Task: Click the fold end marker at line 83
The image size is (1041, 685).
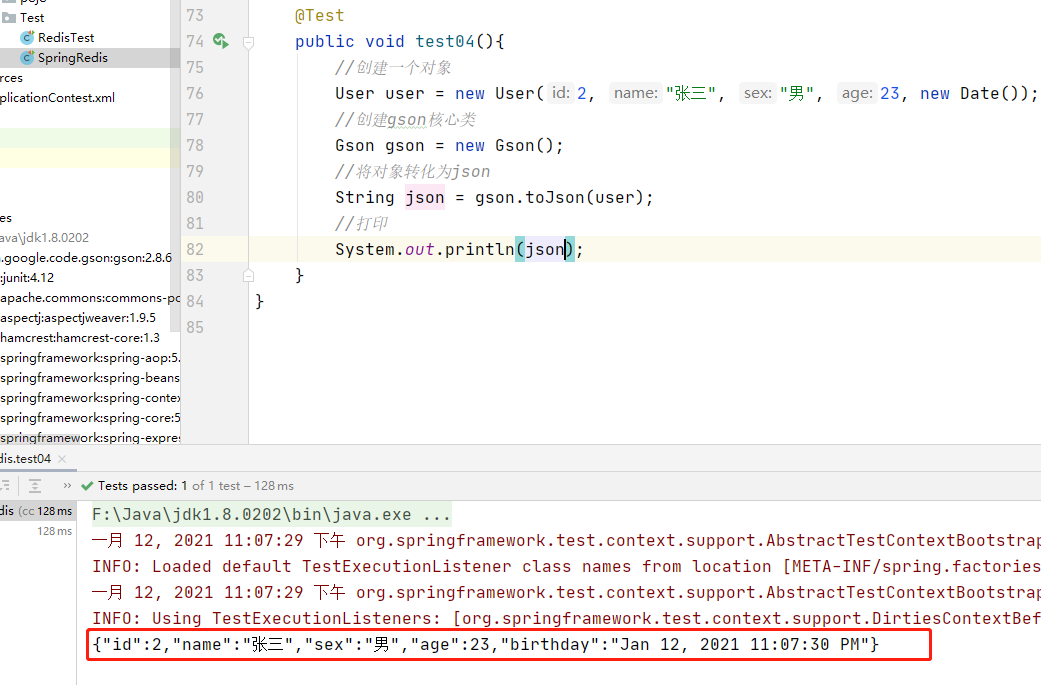Action: pyautogui.click(x=248, y=275)
